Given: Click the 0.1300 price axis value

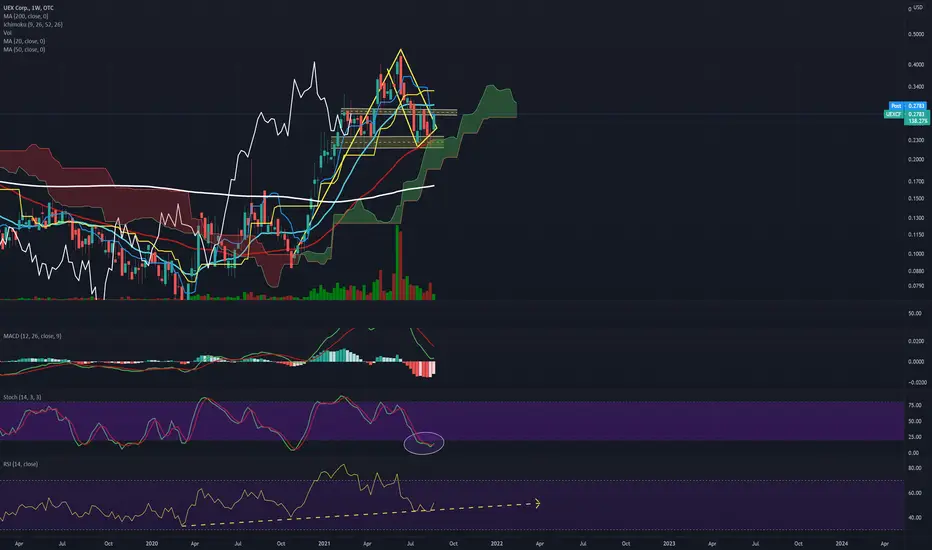Looking at the screenshot, I should click(916, 218).
